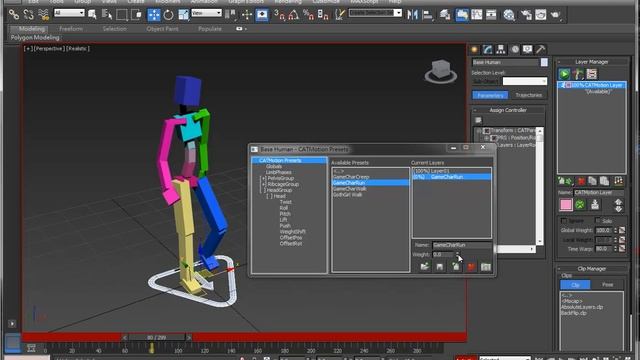Click the green Animation Mode play toggle
Viewport: 640px width, 360px height.
pyautogui.click(x=564, y=74)
